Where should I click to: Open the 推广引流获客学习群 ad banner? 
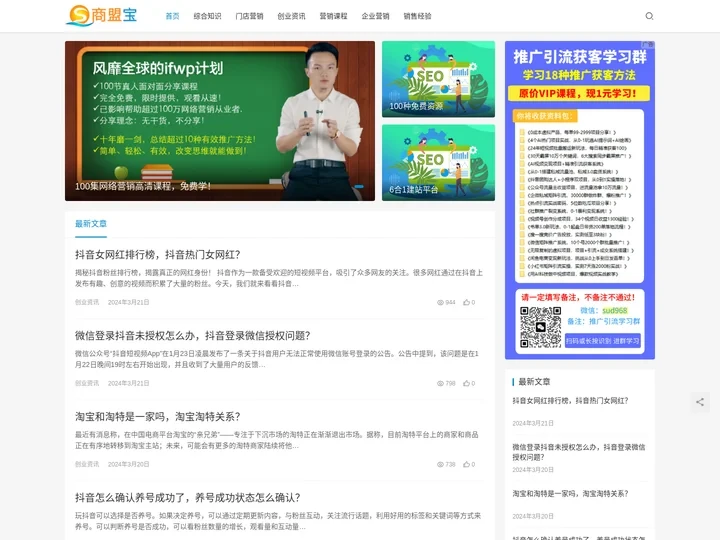pos(580,200)
